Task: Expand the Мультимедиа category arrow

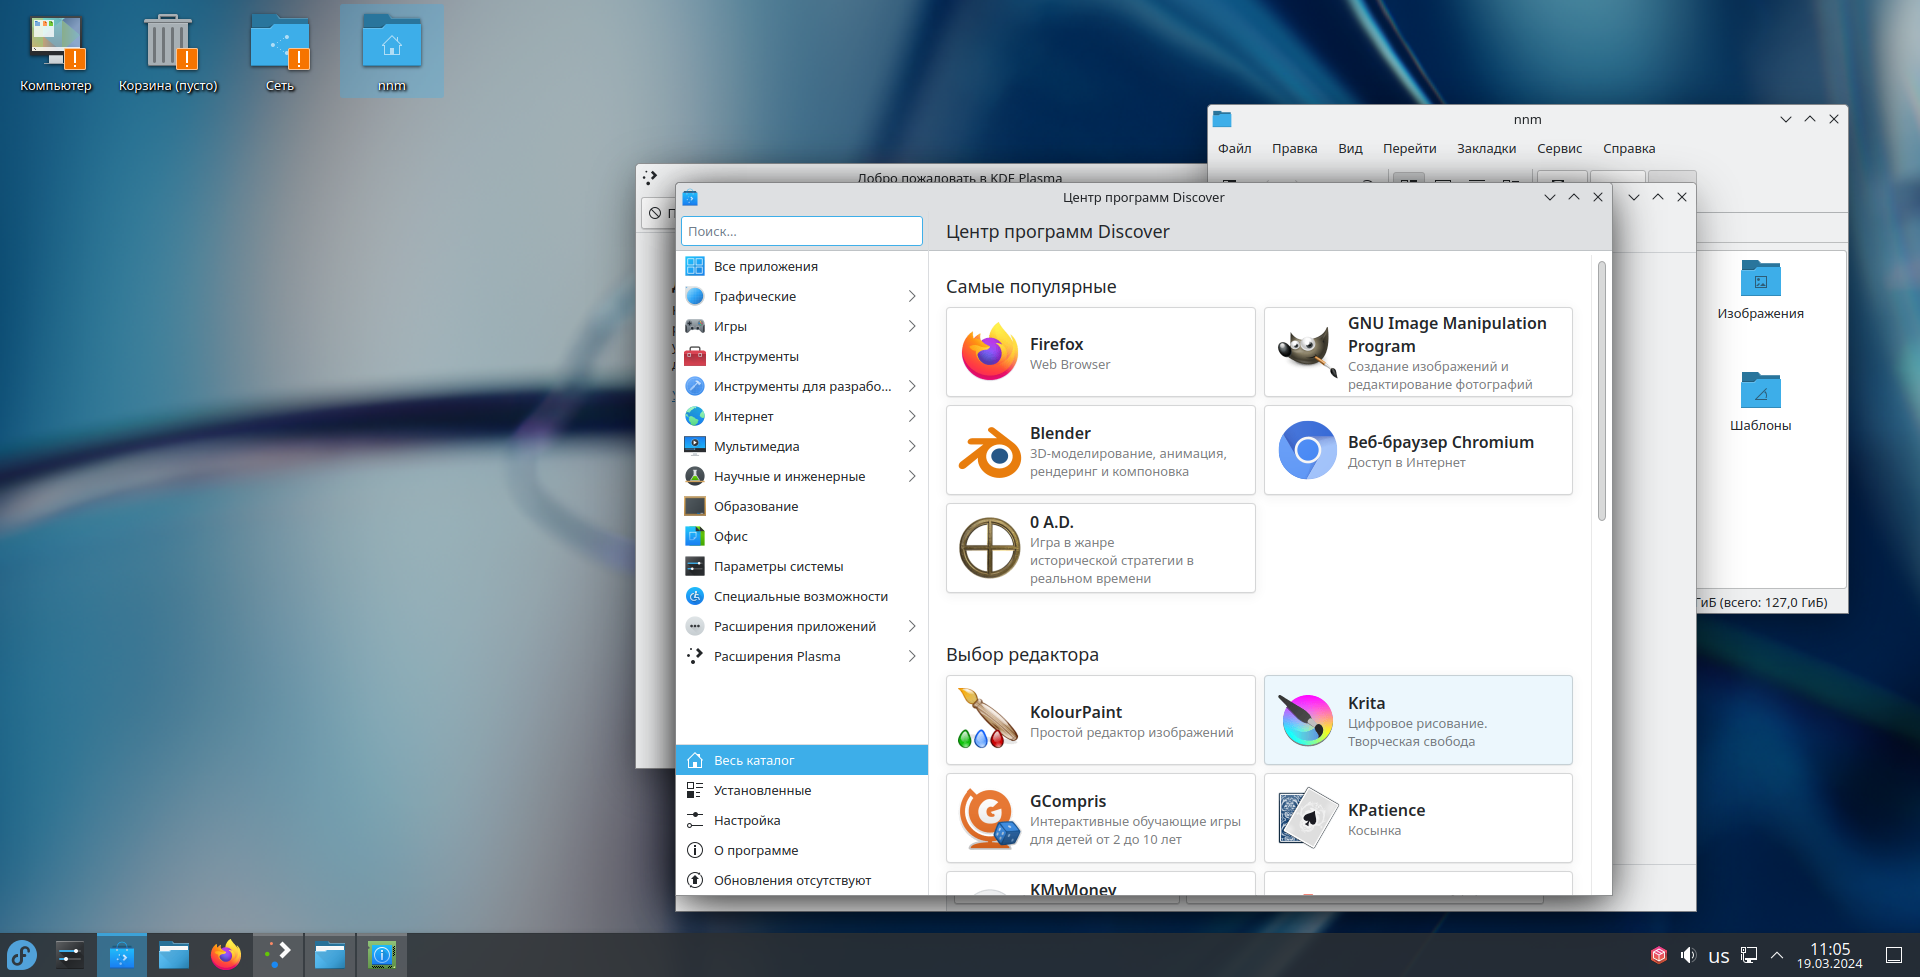Action: (x=912, y=446)
